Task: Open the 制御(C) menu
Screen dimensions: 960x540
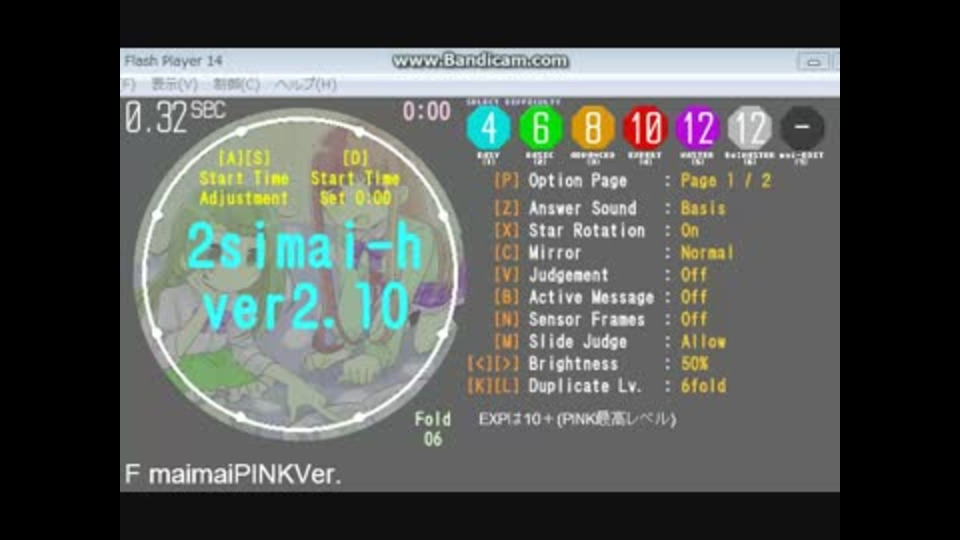Action: click(236, 84)
